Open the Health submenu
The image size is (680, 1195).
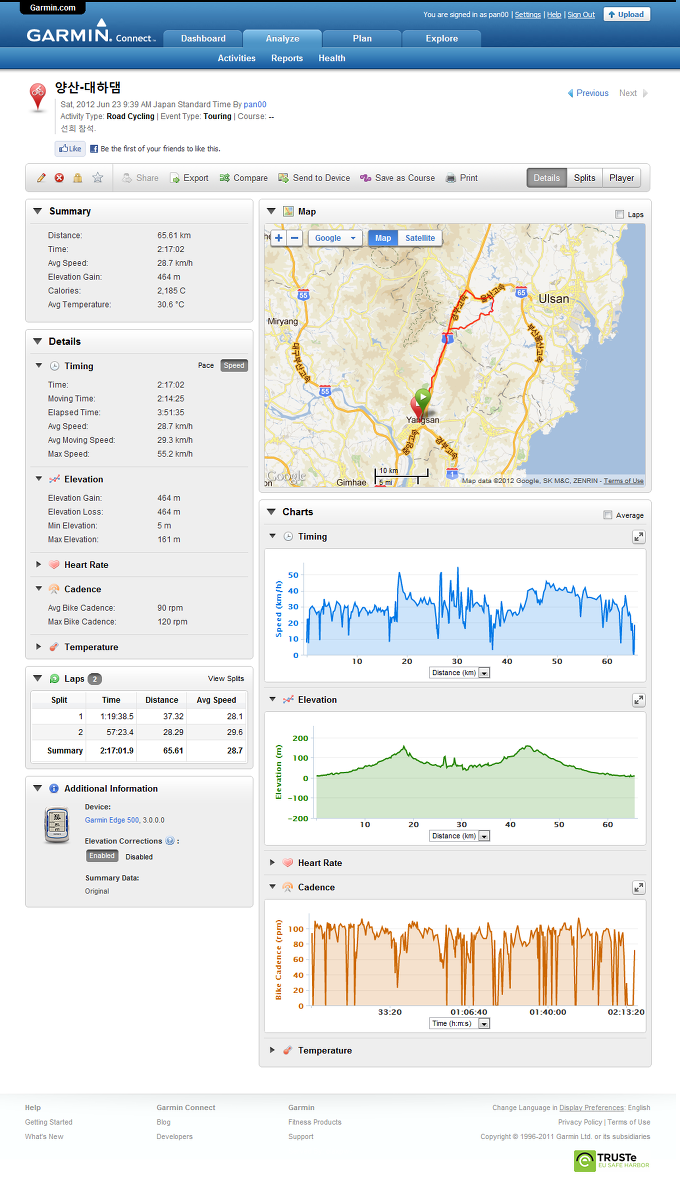pos(332,58)
